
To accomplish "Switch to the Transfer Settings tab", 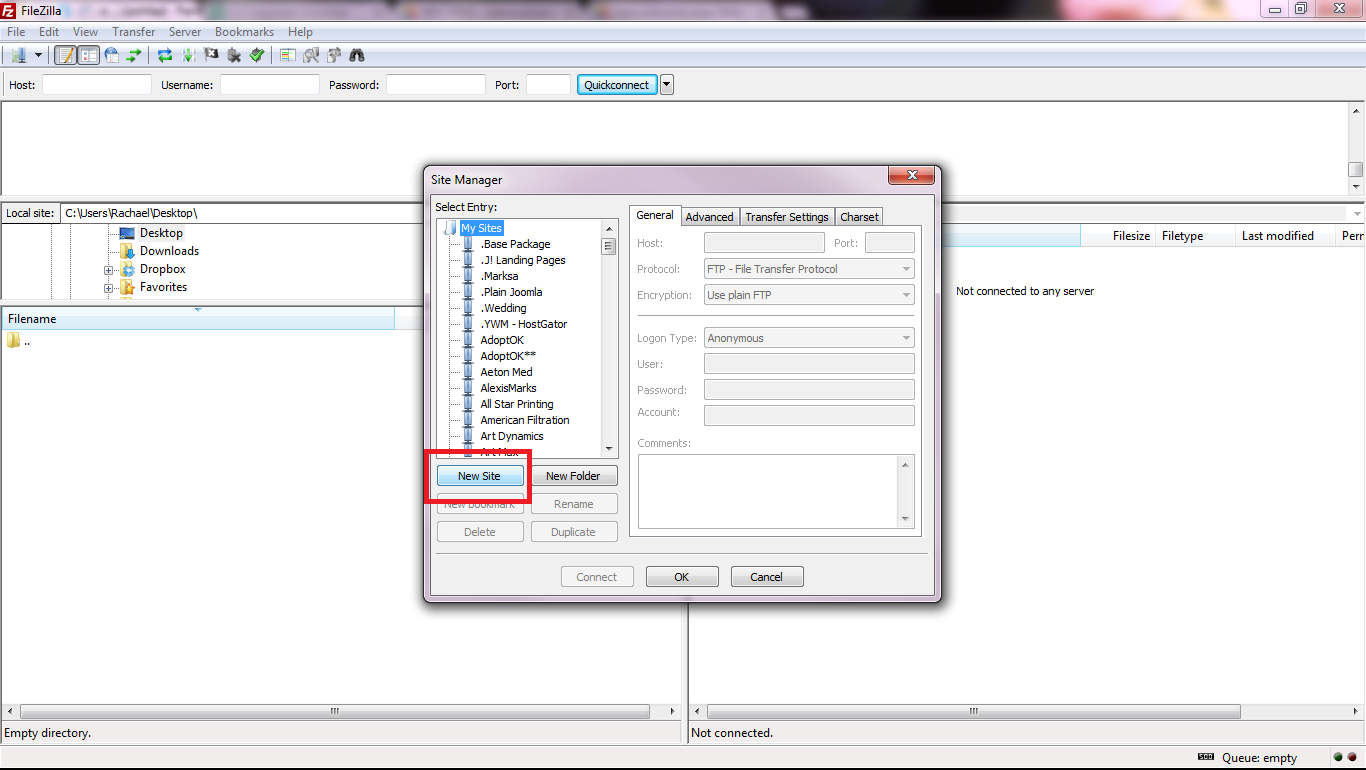I will coord(787,216).
